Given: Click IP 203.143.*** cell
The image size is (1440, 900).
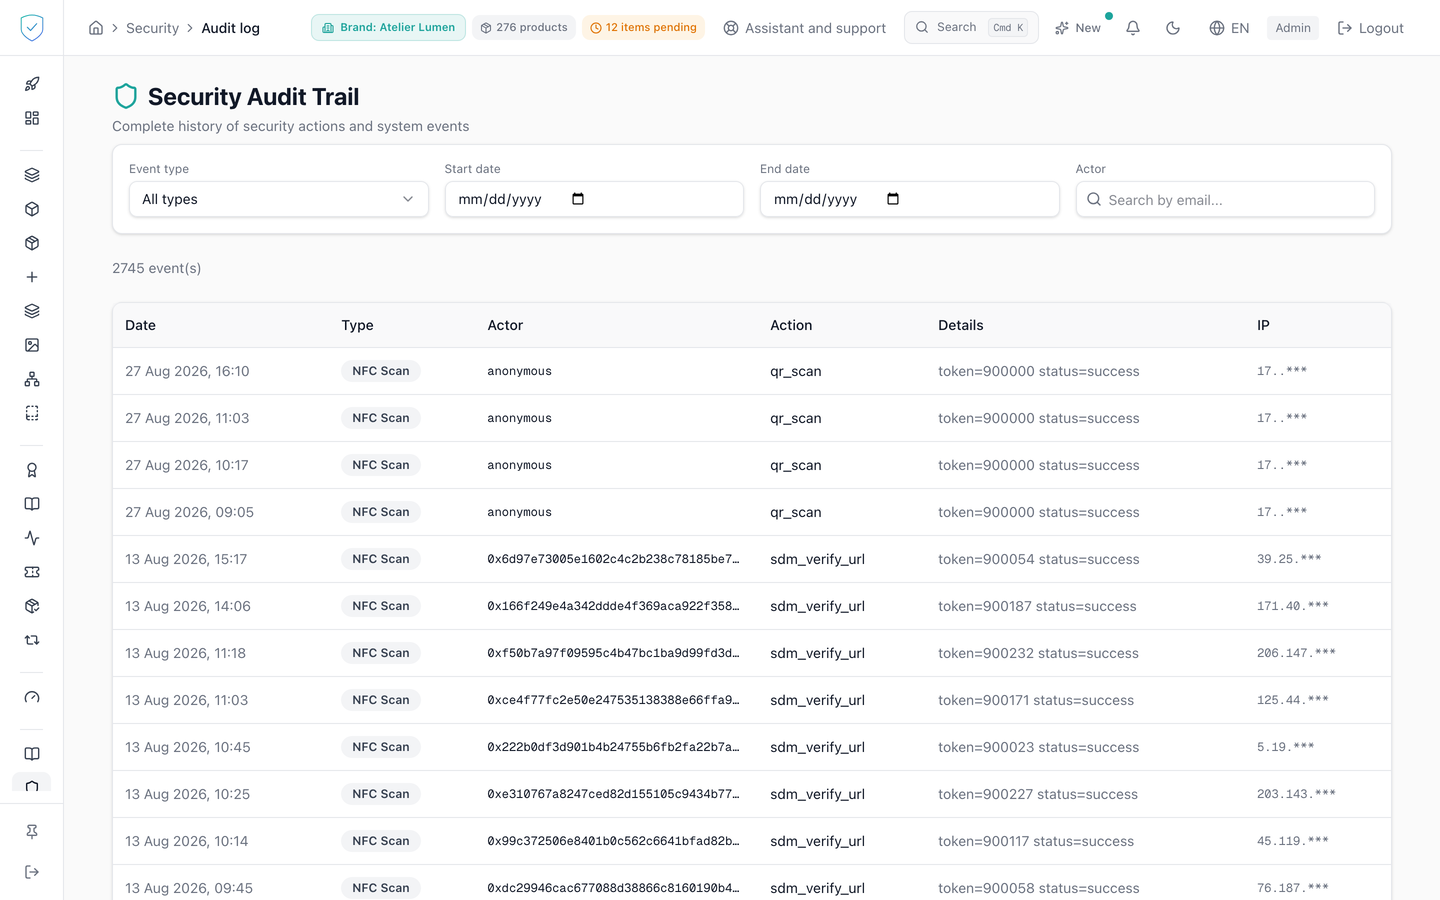Looking at the screenshot, I should [1296, 794].
